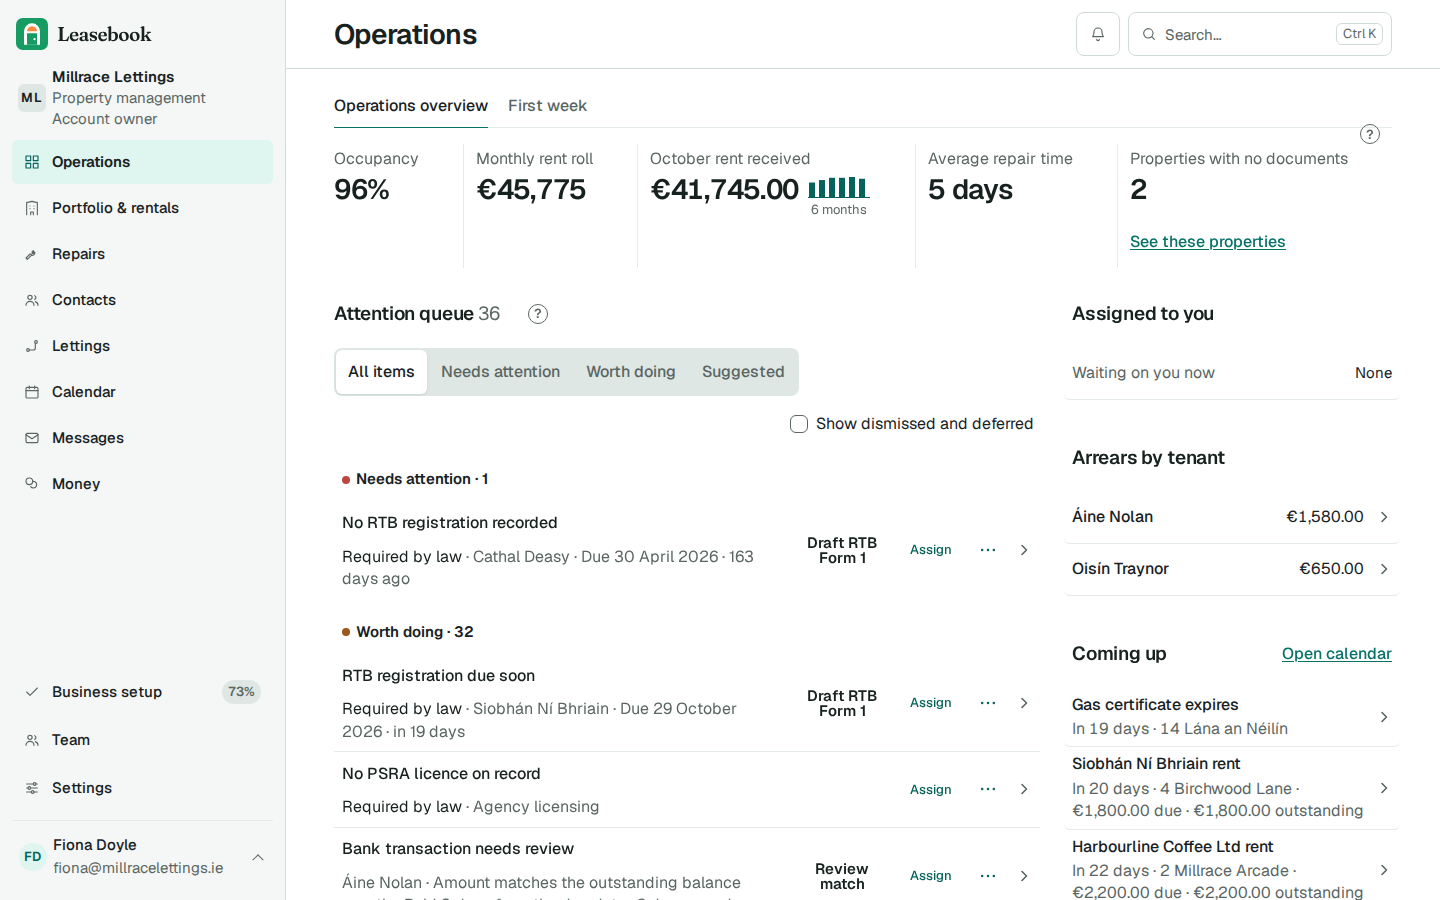Assign the No PSRA licence on record item
This screenshot has width=1440, height=900.
[x=930, y=789]
